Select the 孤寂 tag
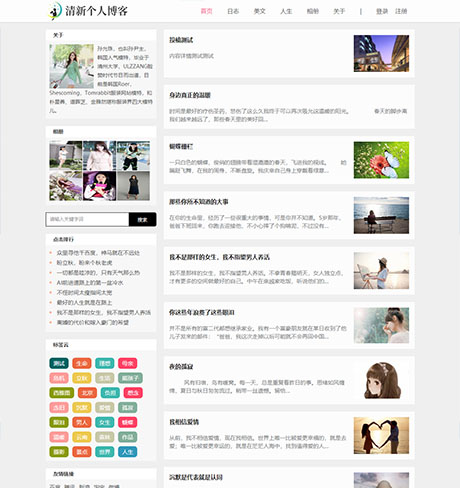This screenshot has height=488, width=460. point(127,407)
